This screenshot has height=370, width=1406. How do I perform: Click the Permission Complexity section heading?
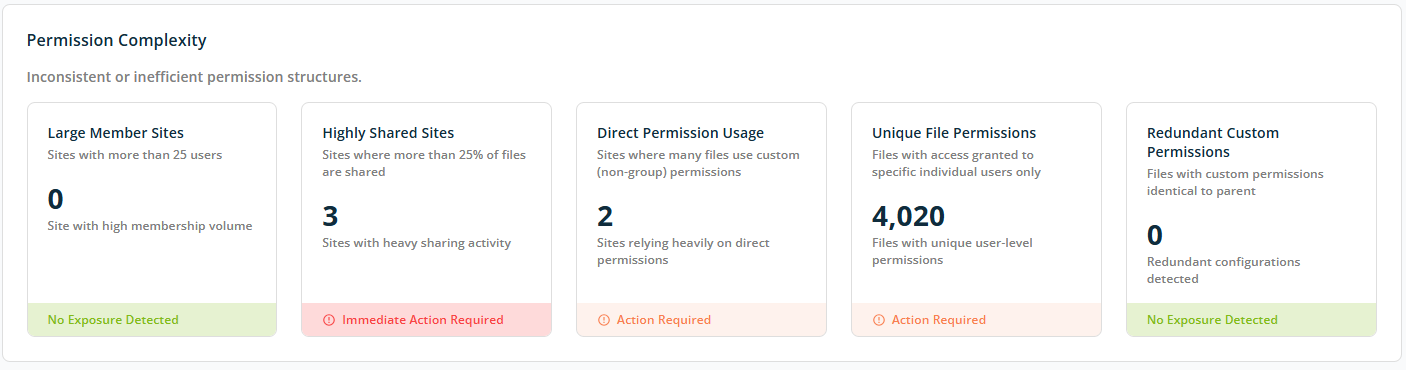pos(116,41)
